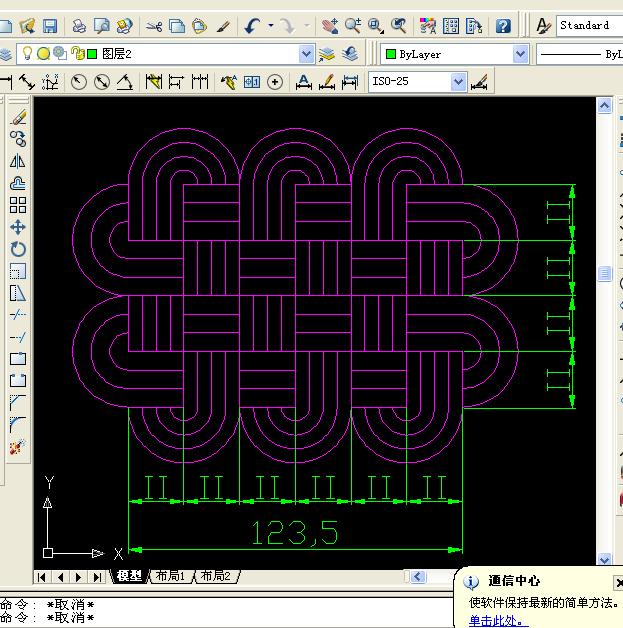Toggle viewport freeze icon for 图层2

coord(60,53)
